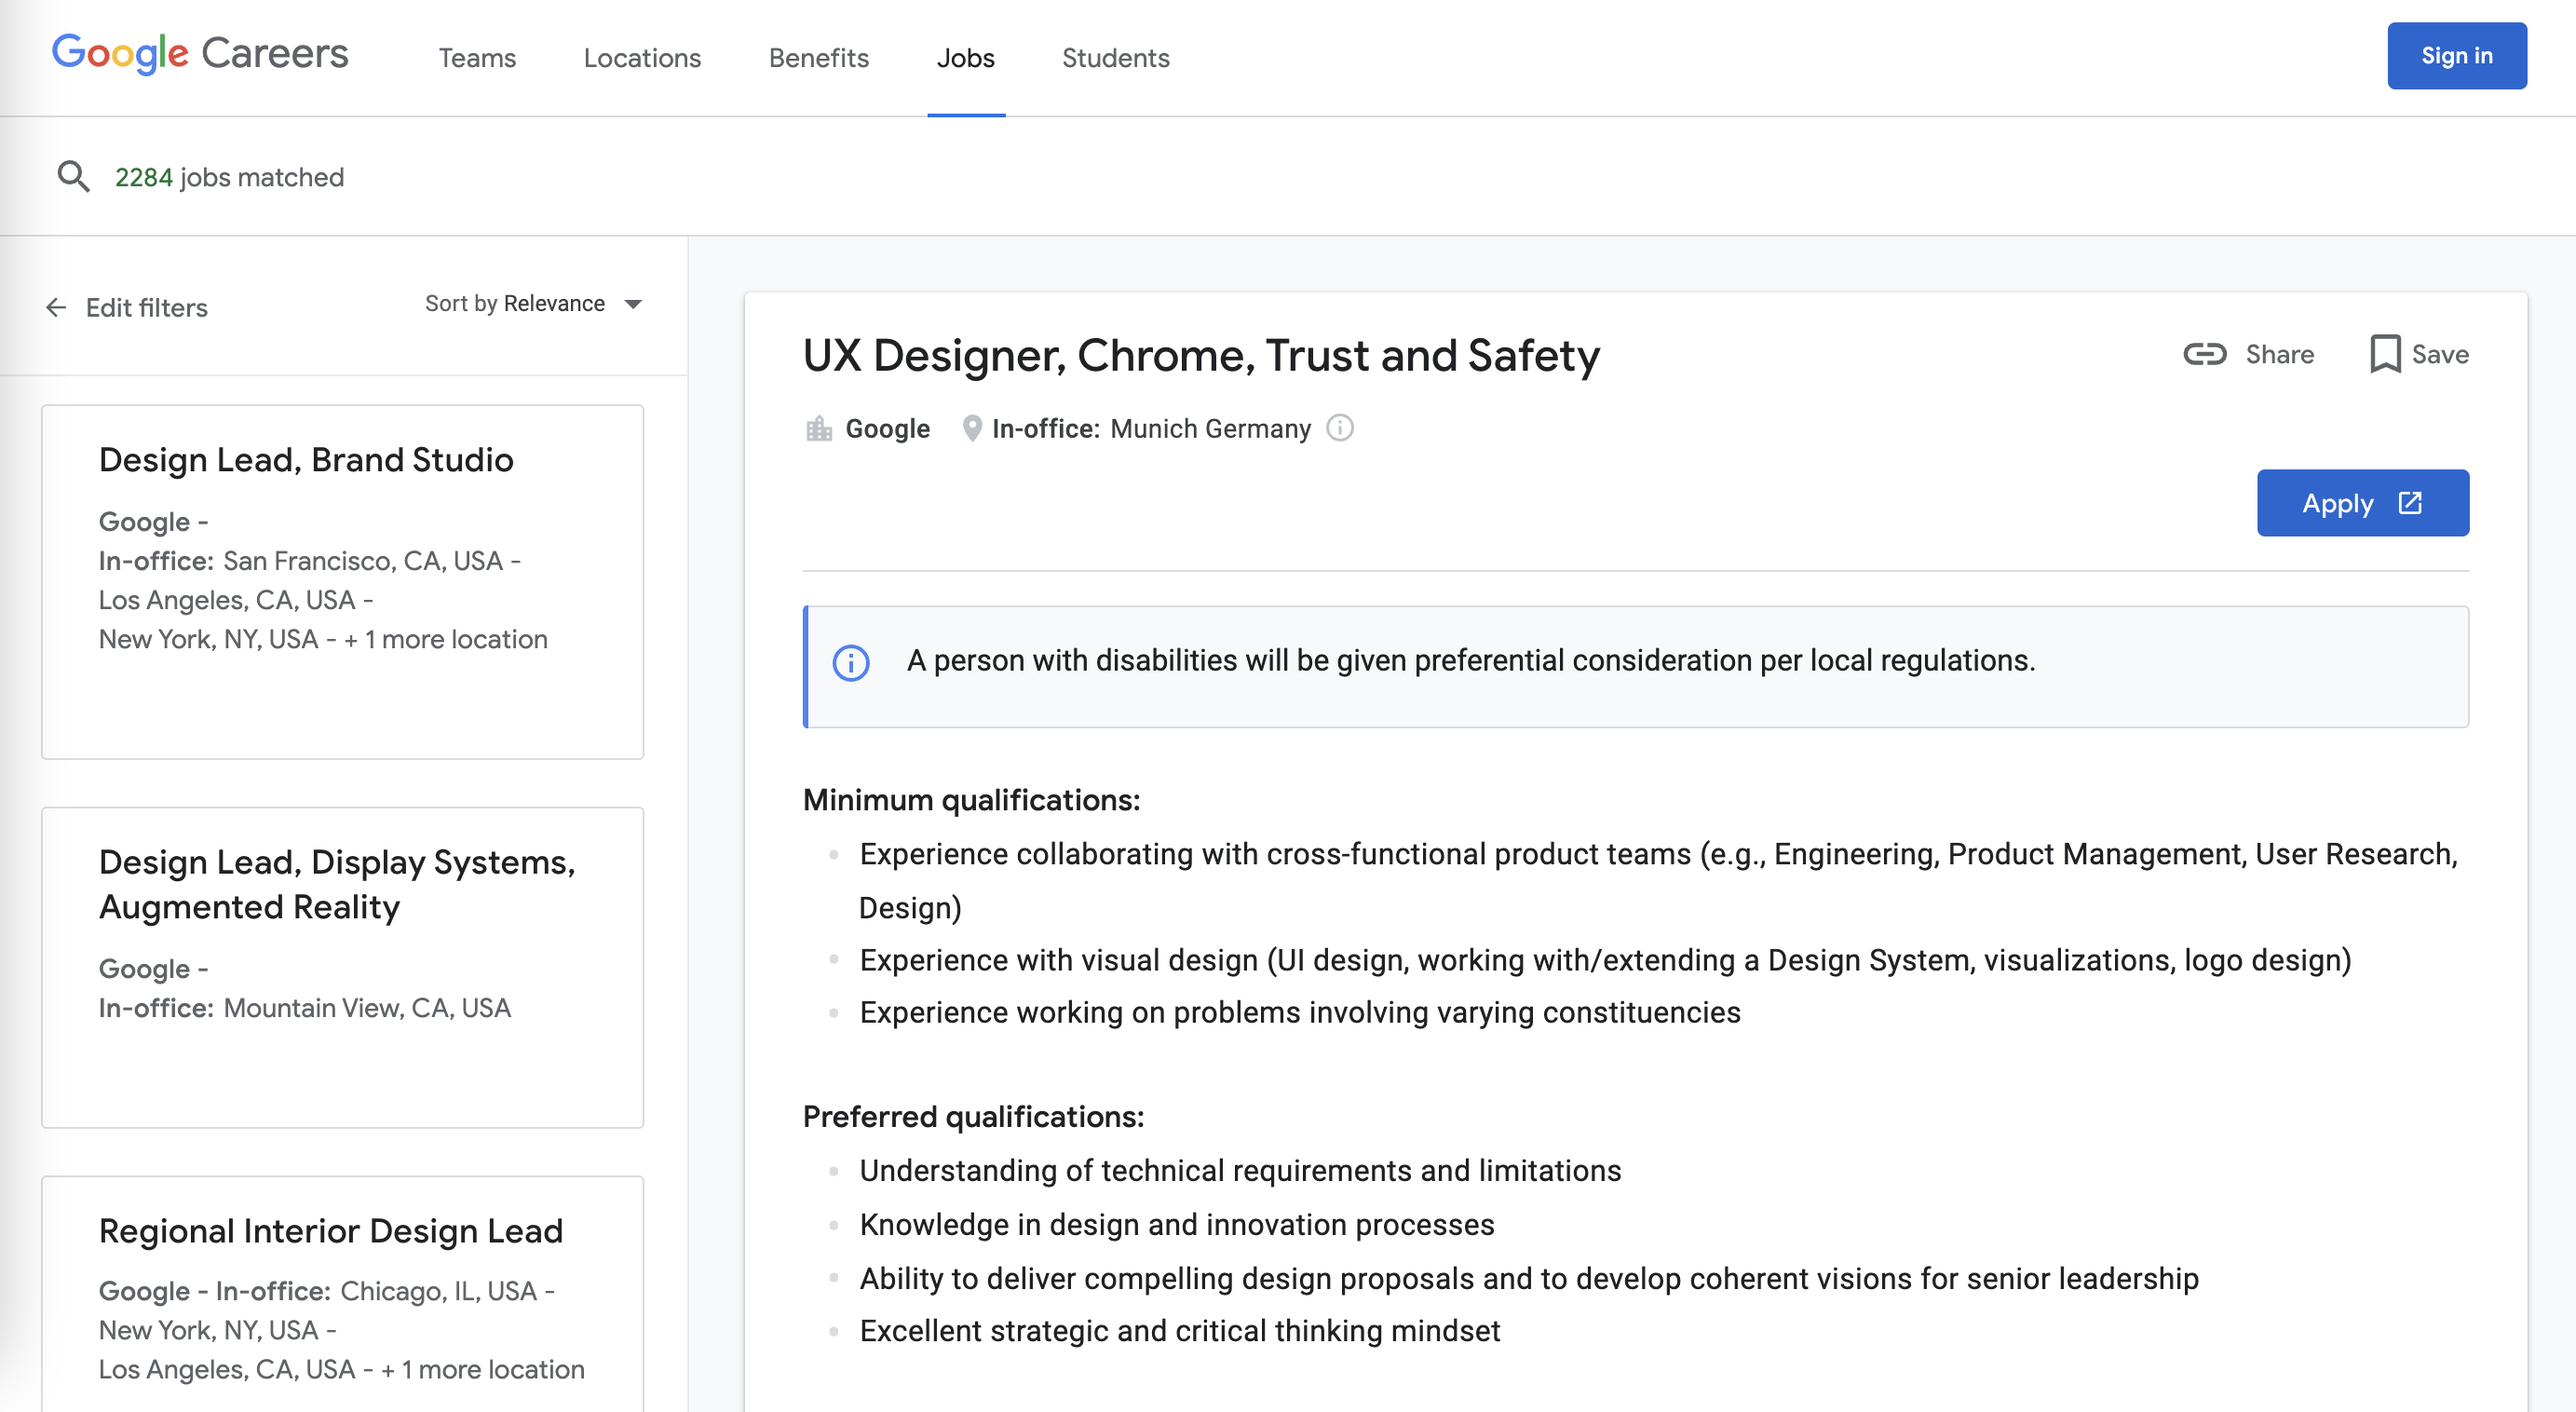The height and width of the screenshot is (1412, 2576).
Task: Click the Sort by dropdown arrow
Action: tap(633, 304)
